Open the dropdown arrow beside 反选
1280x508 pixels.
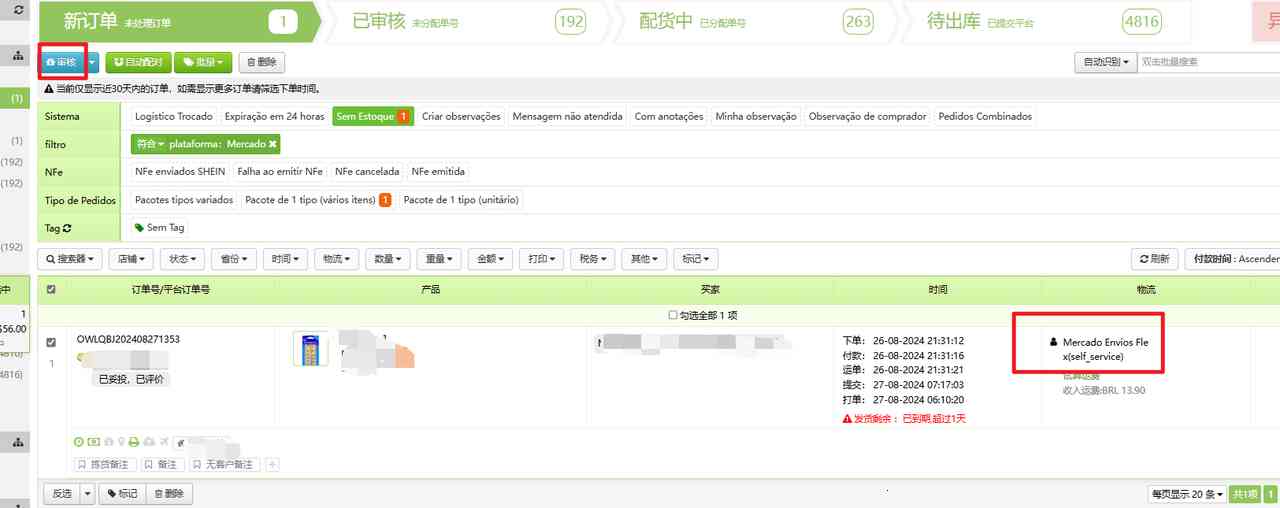[x=87, y=494]
